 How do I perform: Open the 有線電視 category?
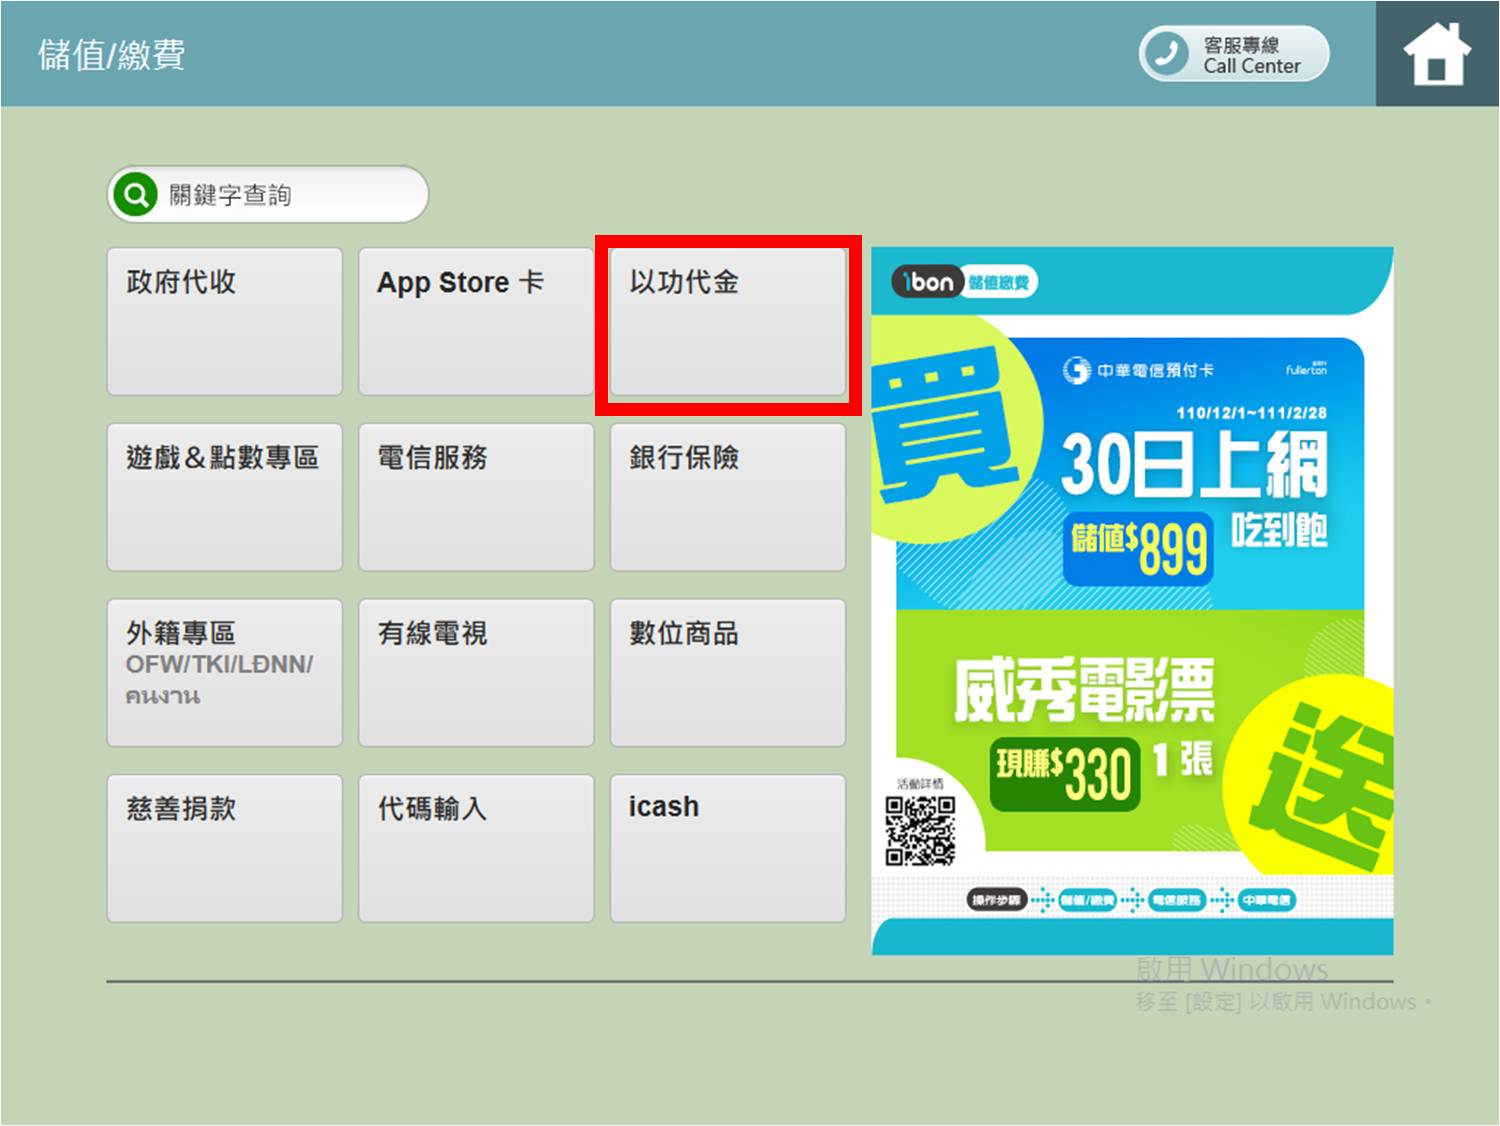[x=476, y=673]
